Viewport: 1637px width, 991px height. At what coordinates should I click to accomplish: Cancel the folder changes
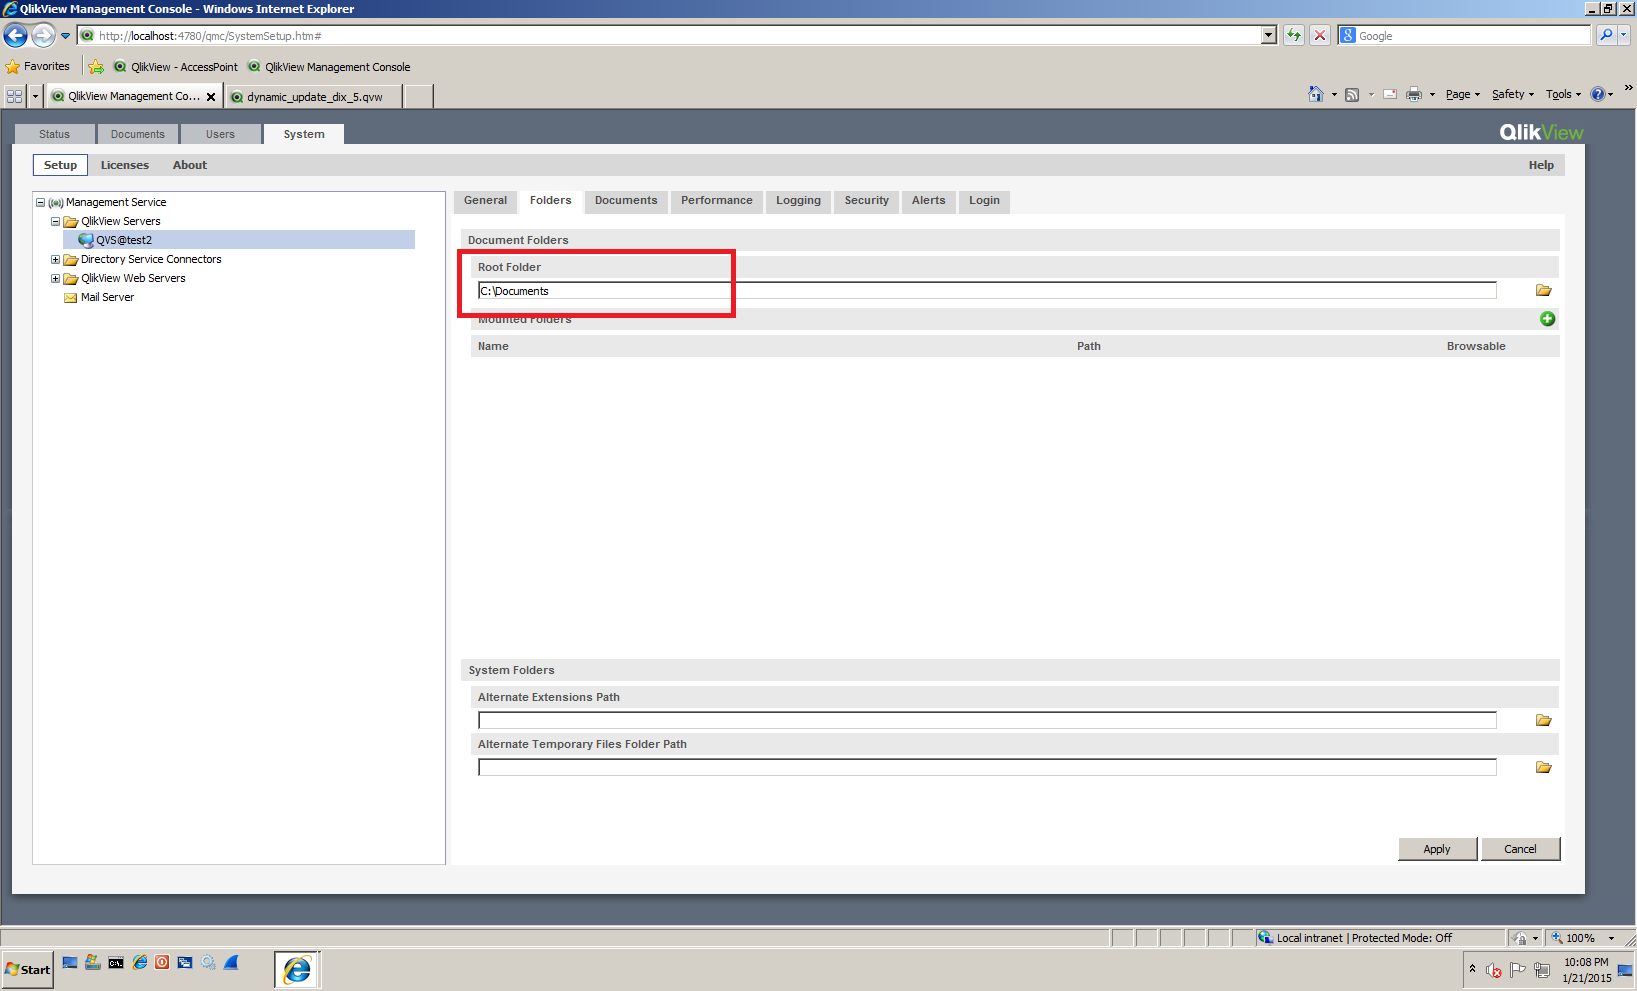point(1520,849)
